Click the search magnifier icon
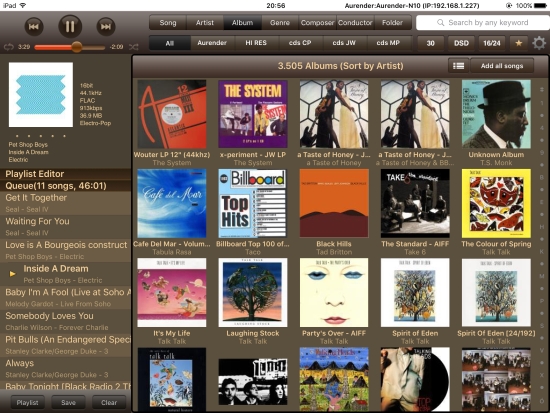The width and height of the screenshot is (550, 413). pyautogui.click(x=440, y=23)
